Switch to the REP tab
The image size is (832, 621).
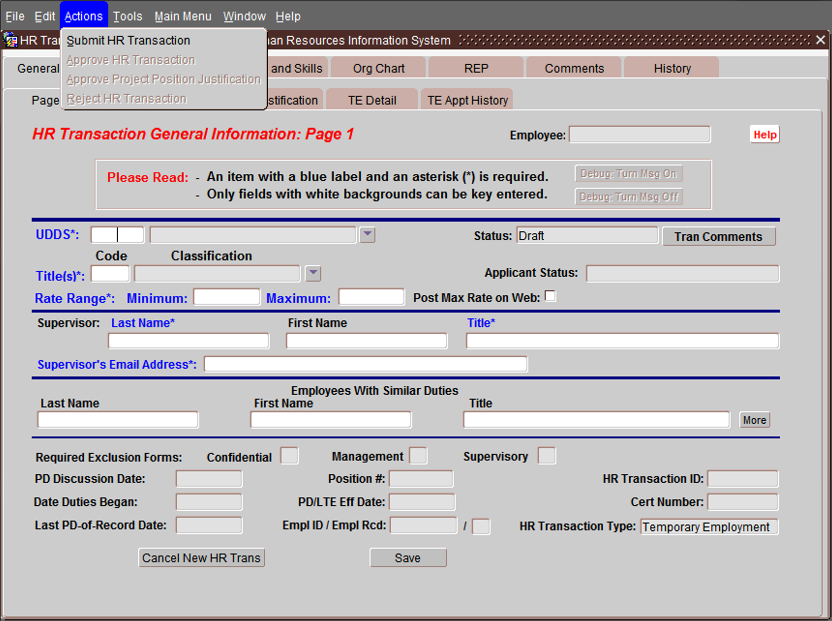coord(476,68)
